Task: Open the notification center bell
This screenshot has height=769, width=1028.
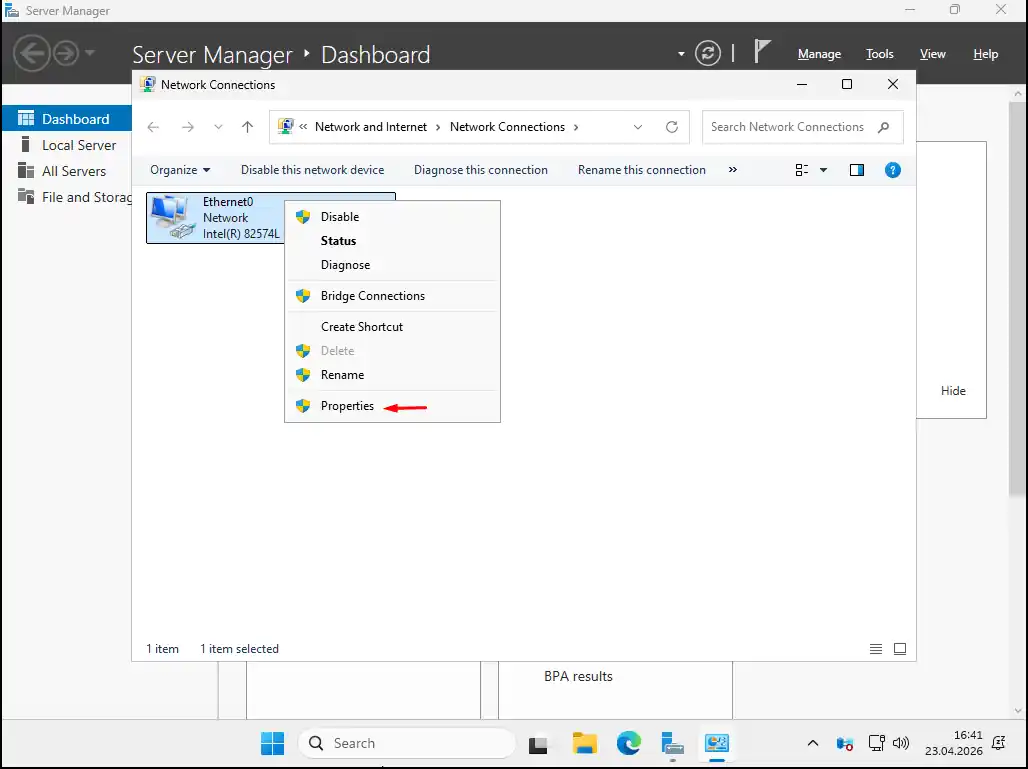Action: 998,743
